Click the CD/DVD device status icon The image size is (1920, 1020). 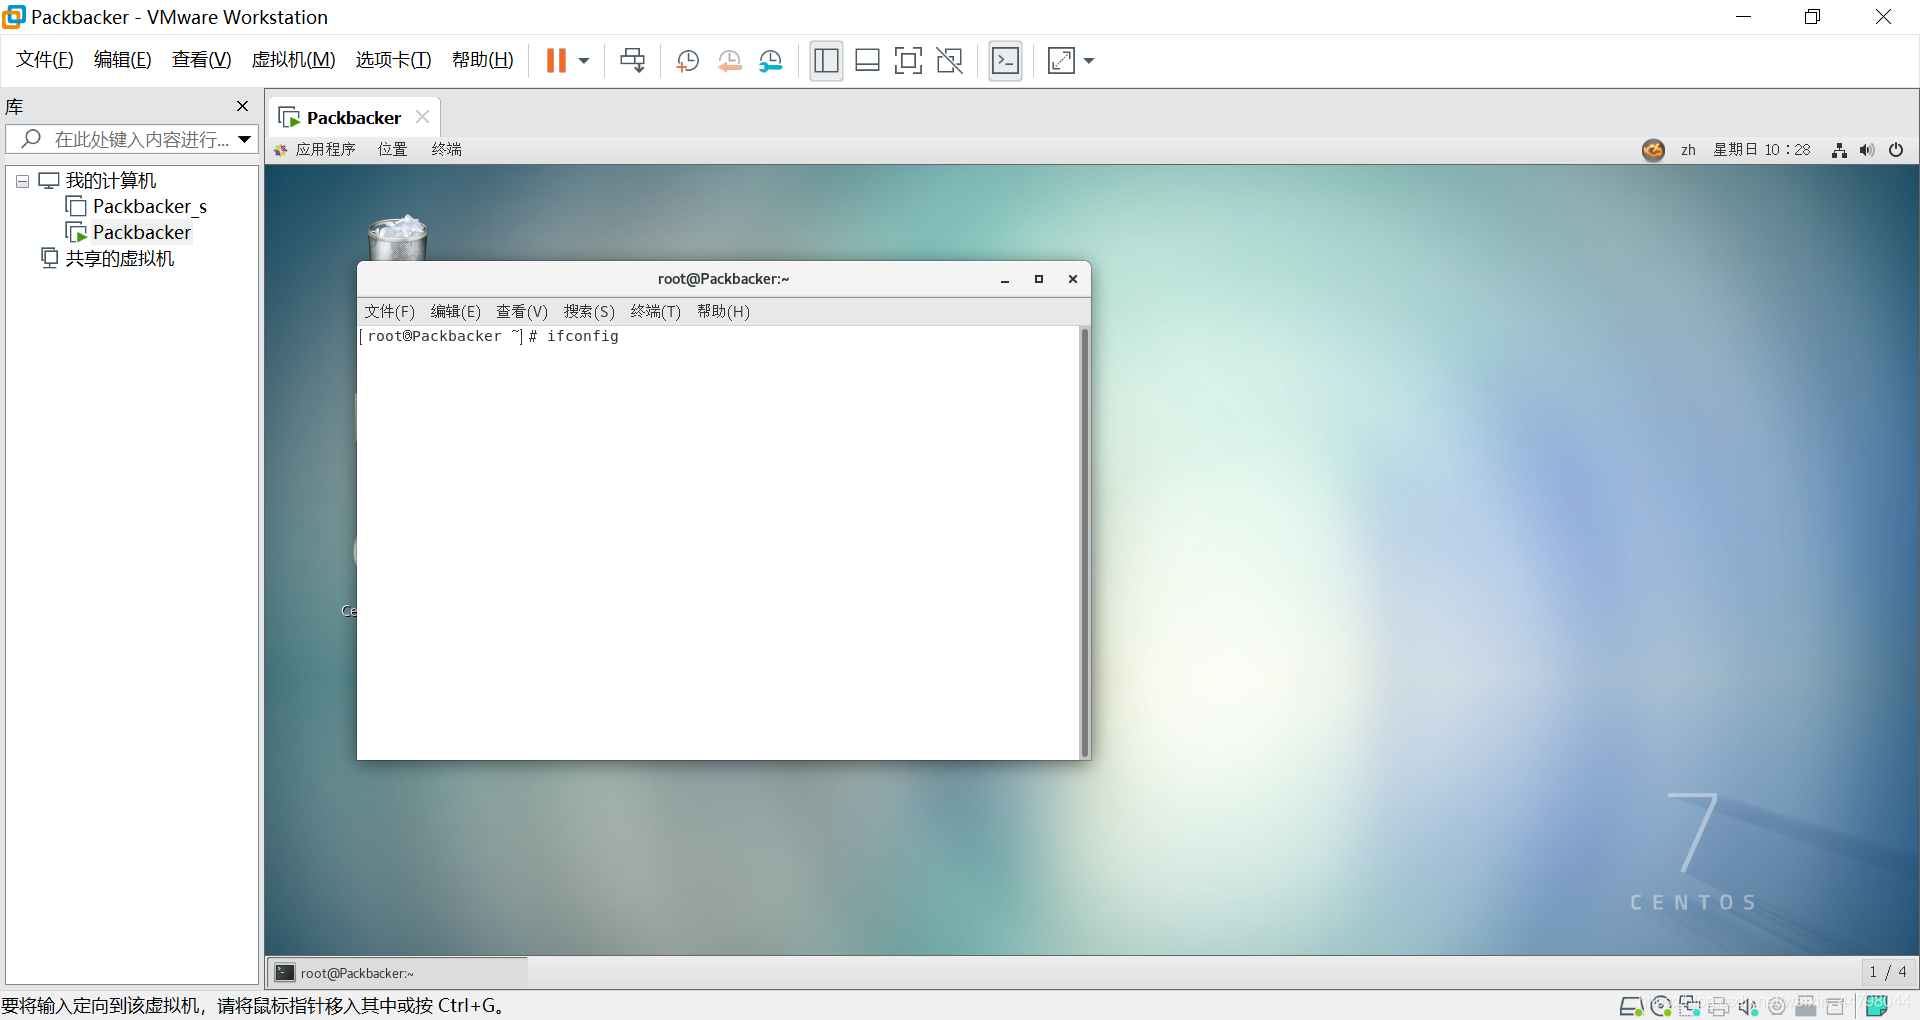point(1661,1007)
